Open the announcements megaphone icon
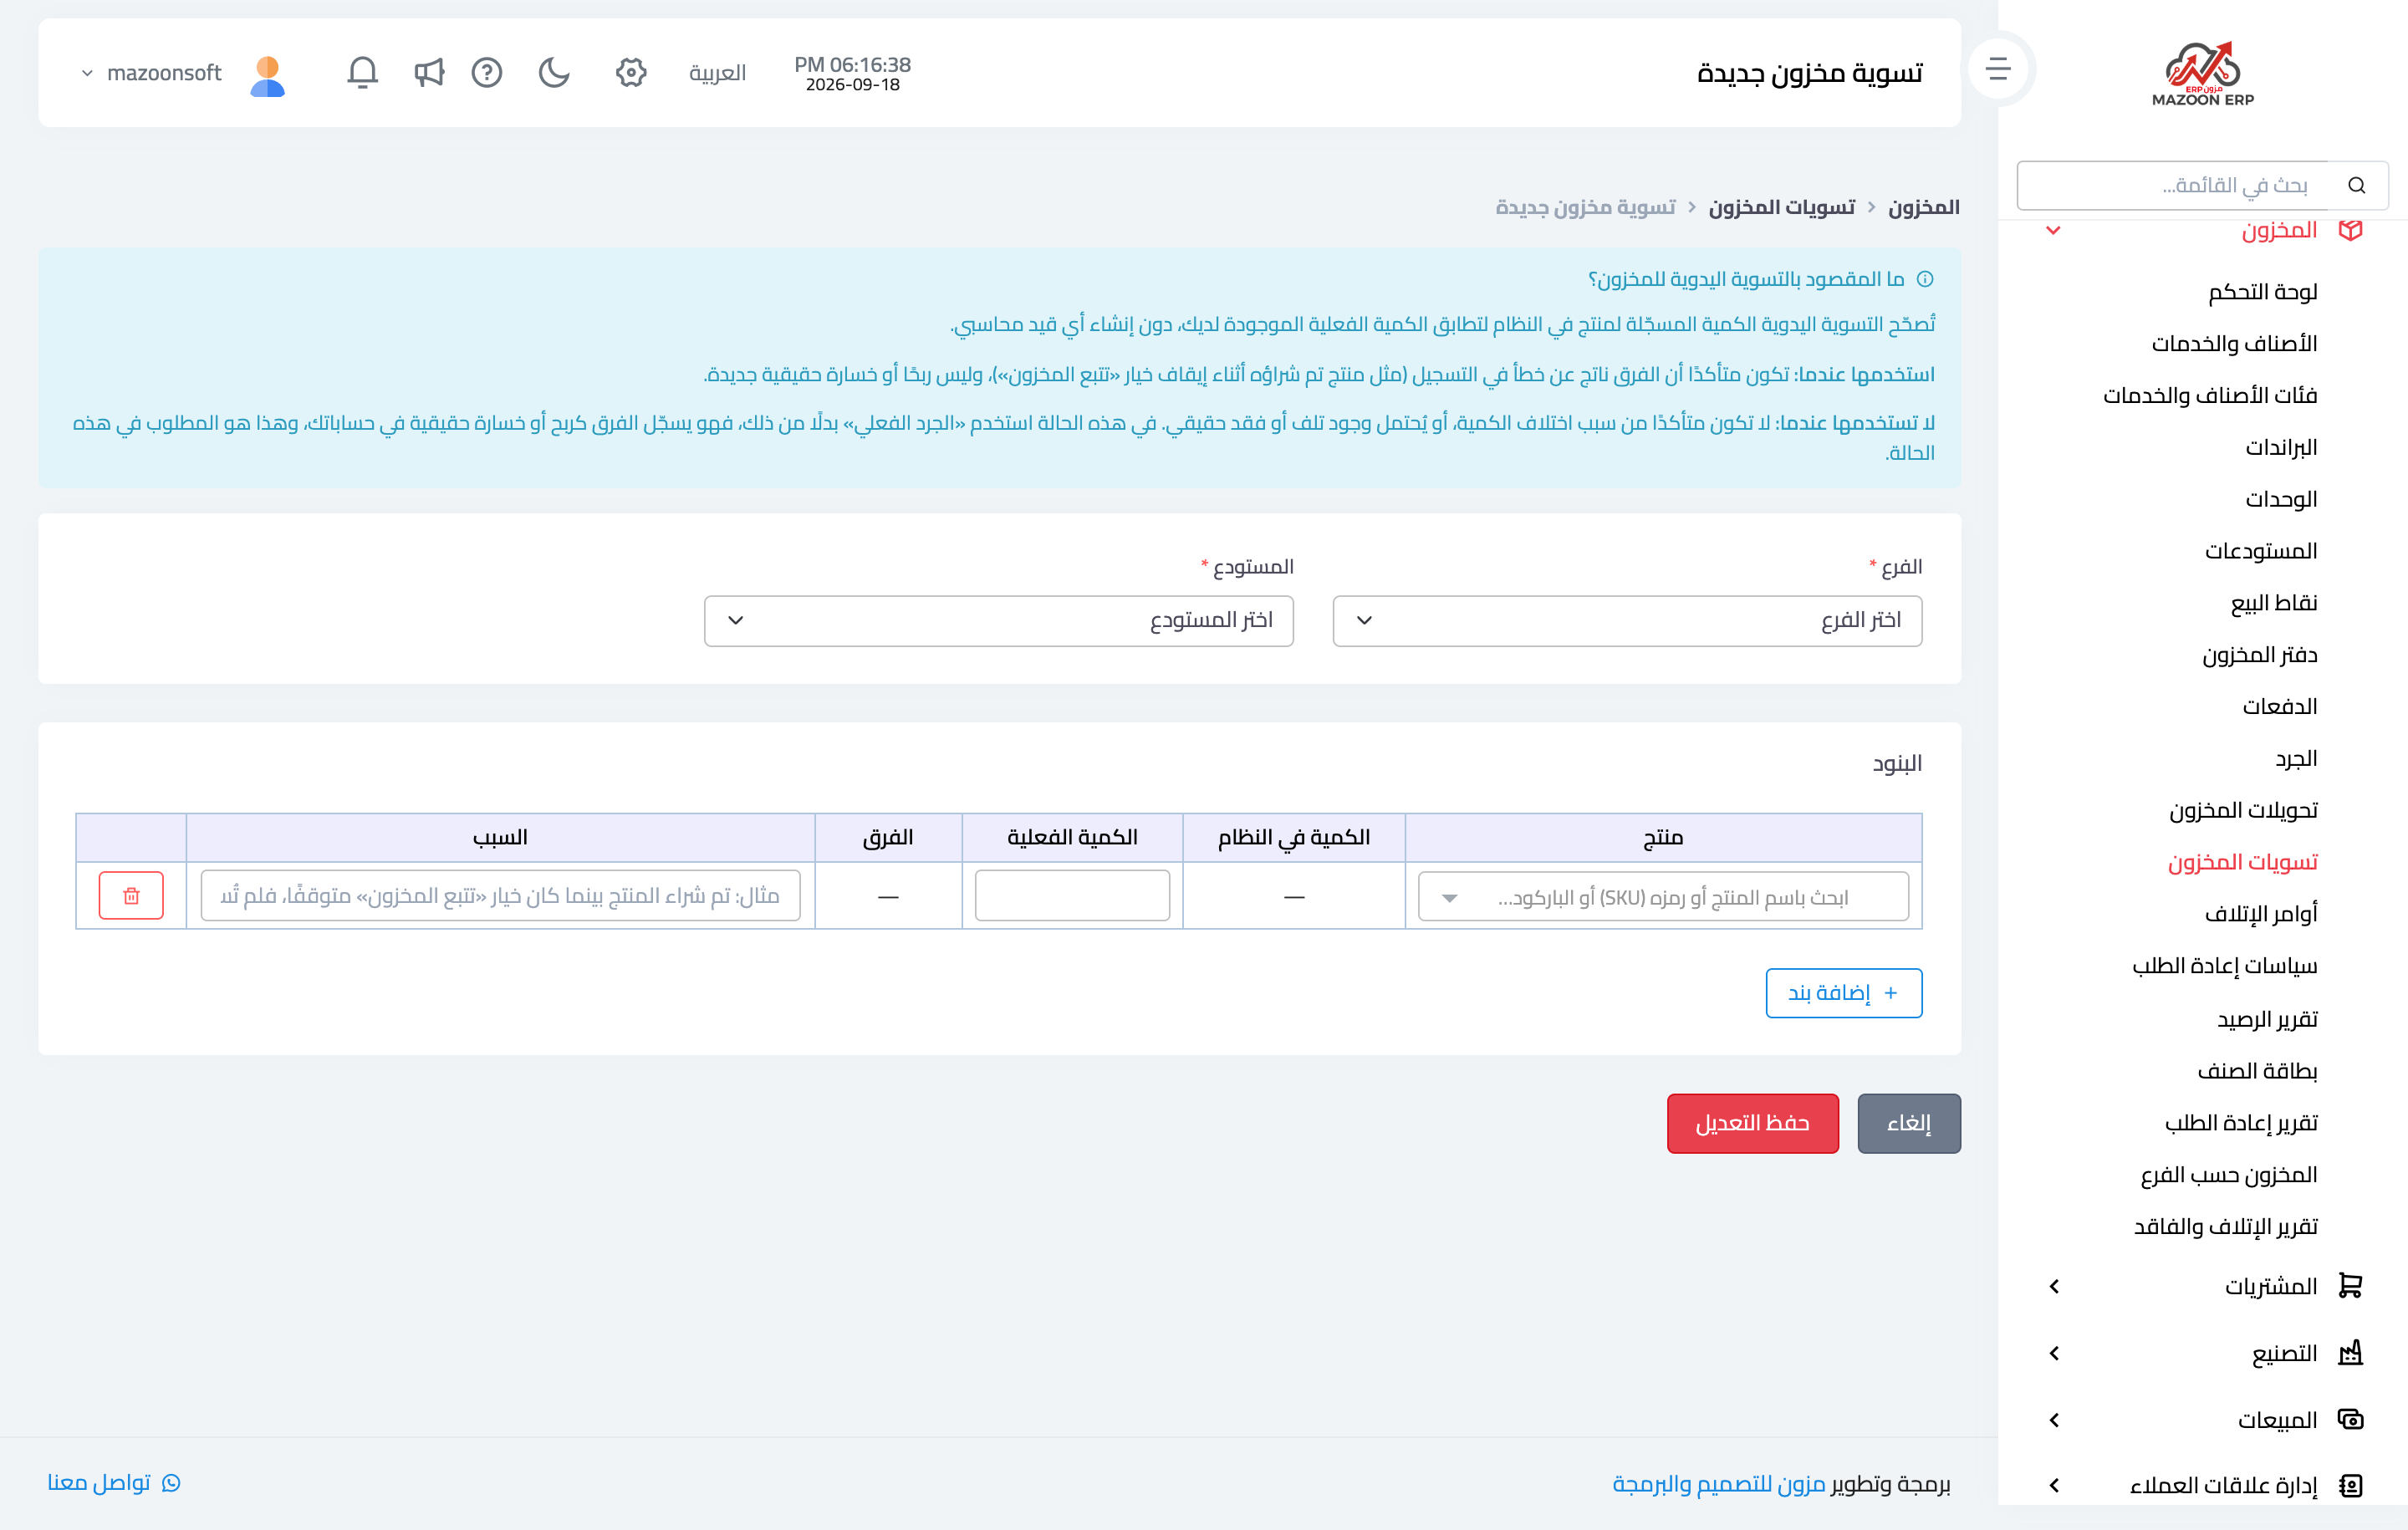The width and height of the screenshot is (2408, 1530). 428,72
